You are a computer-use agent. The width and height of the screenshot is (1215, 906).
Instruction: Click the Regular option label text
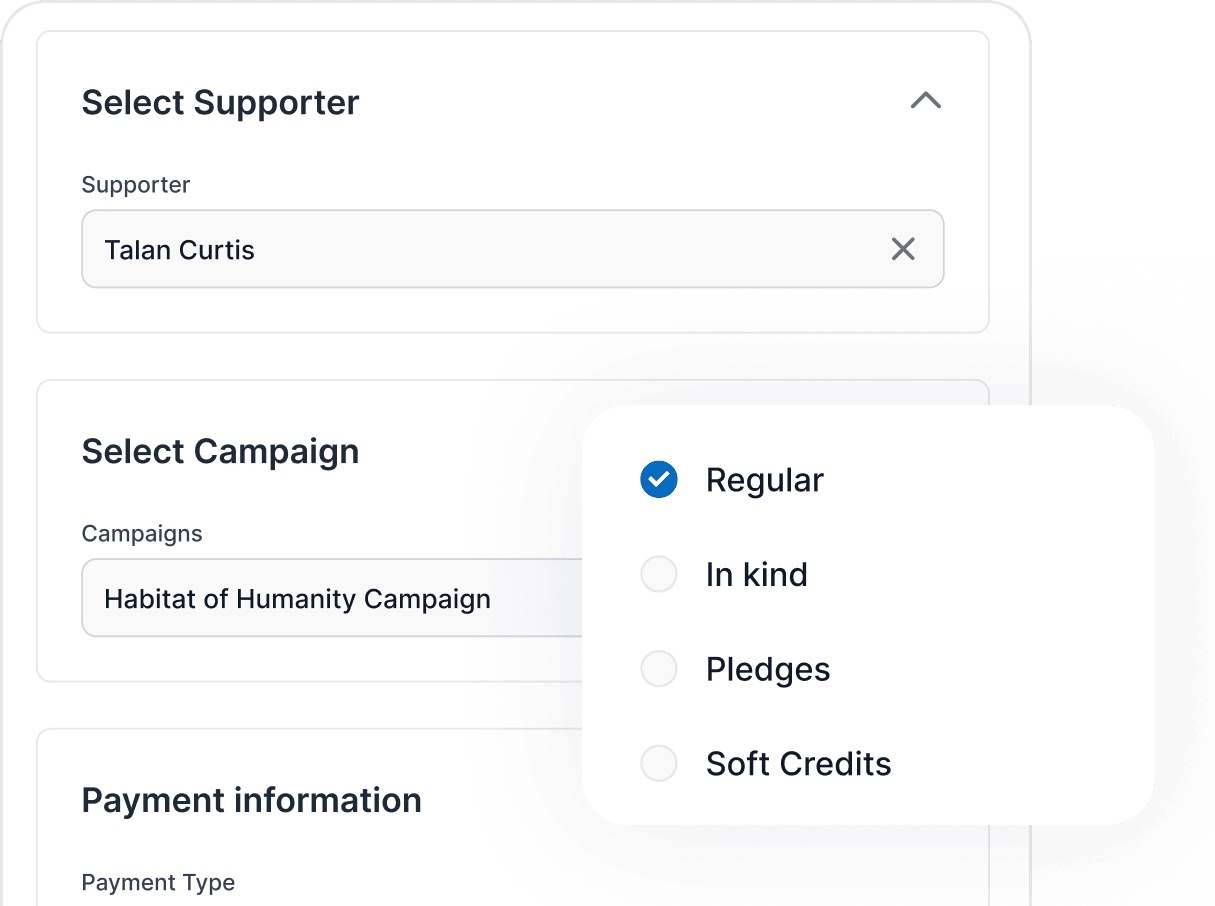click(x=764, y=480)
